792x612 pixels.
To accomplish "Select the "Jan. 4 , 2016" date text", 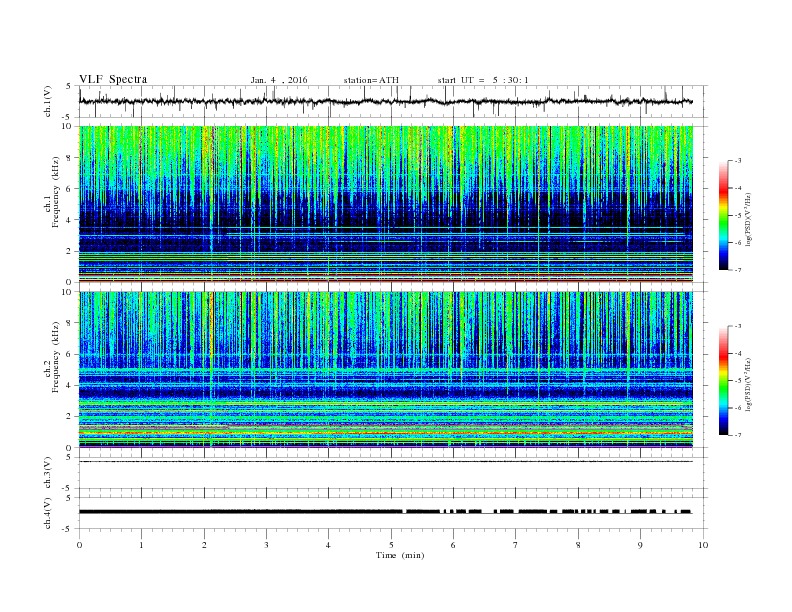I will click(279, 80).
